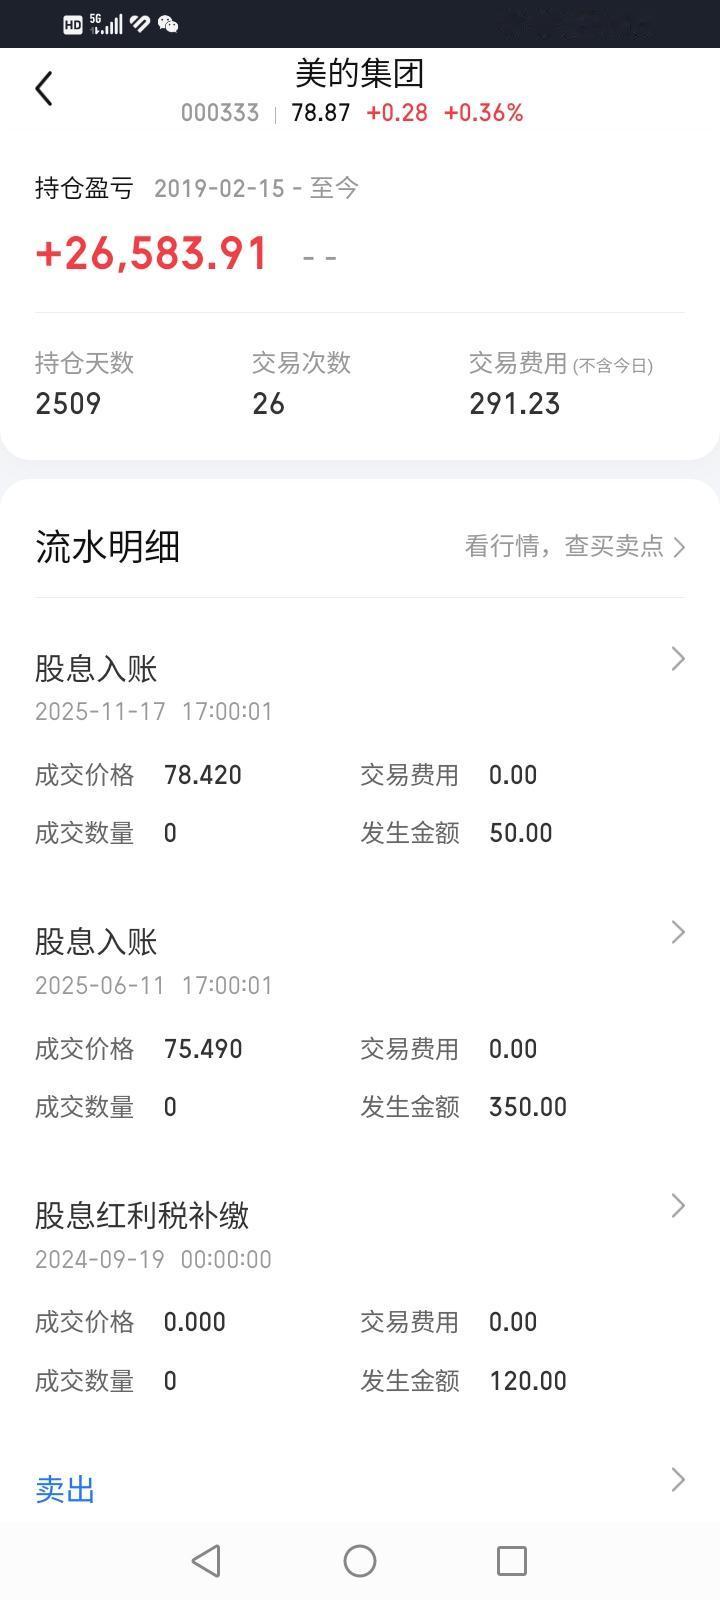Open 股息红利税补缴 record details chevron
The image size is (720, 1600).
(x=678, y=1206)
